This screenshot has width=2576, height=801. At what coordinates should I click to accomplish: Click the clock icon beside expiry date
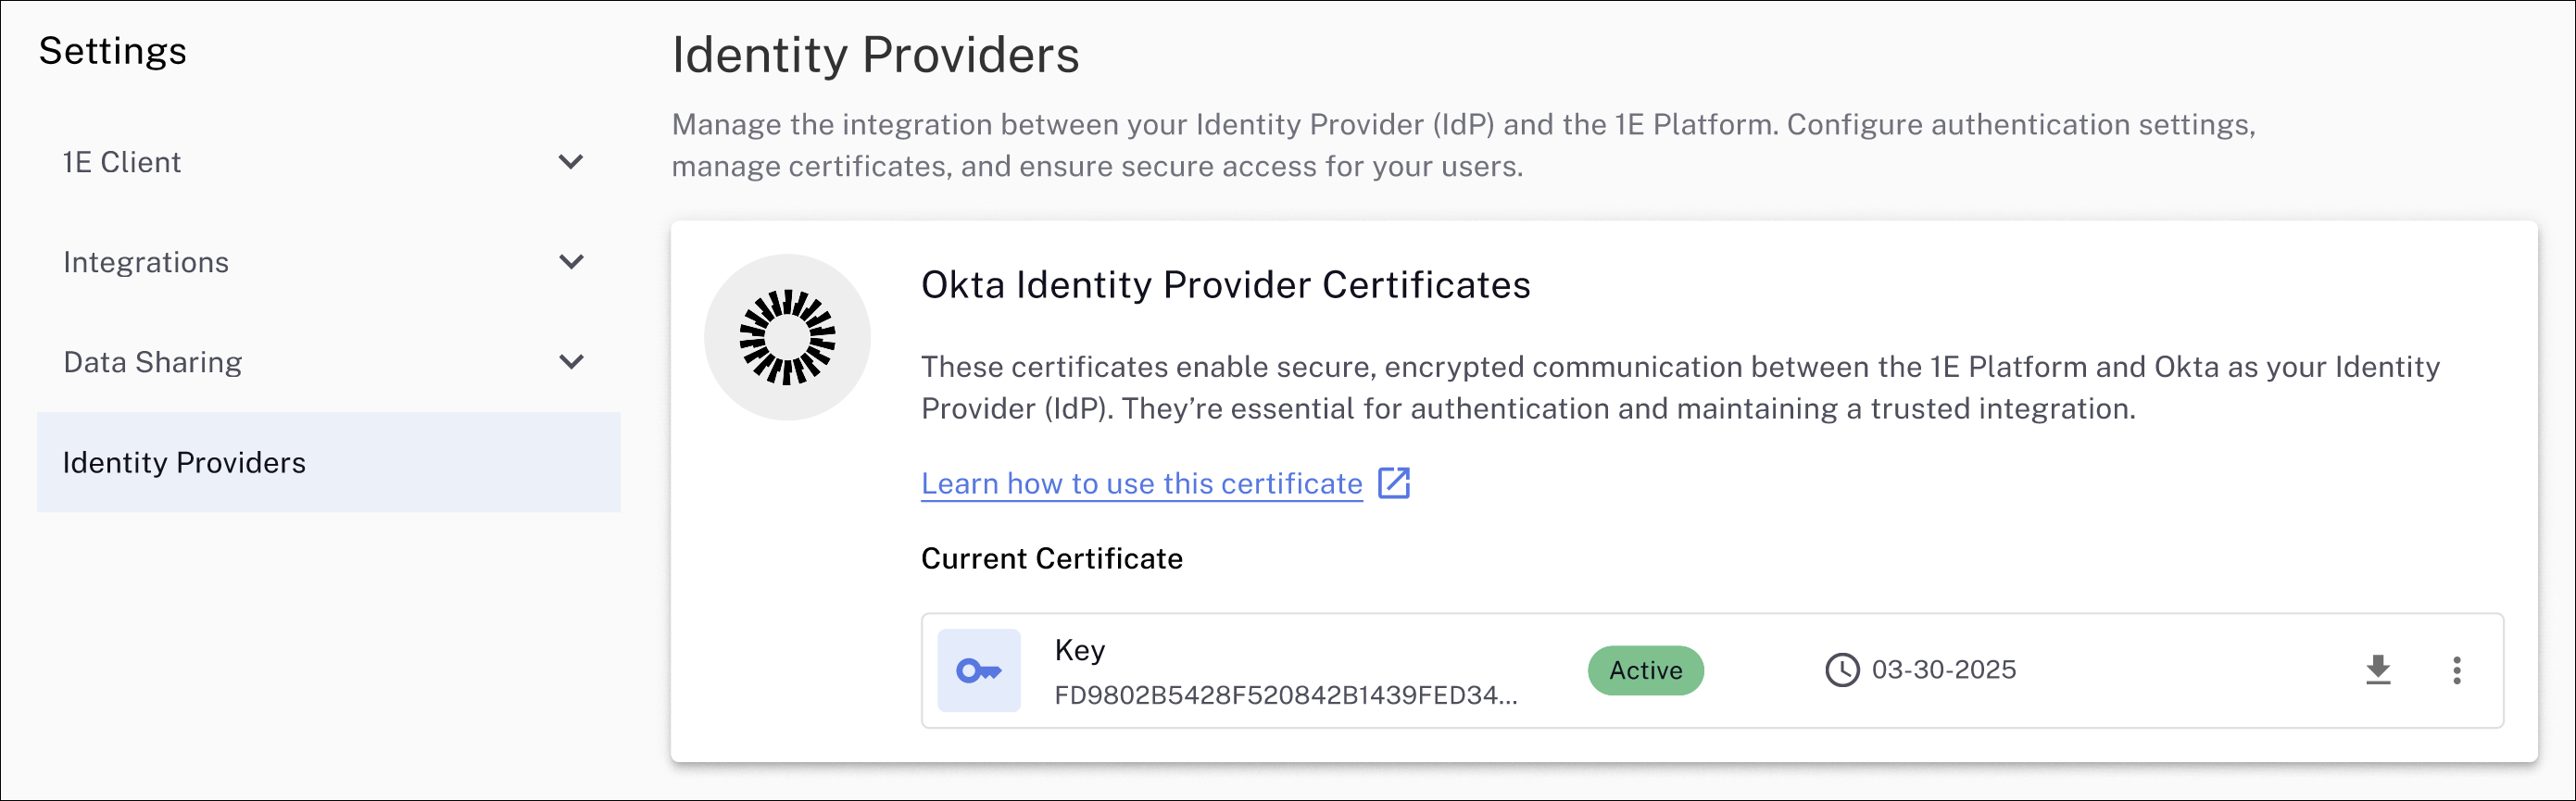(1842, 670)
